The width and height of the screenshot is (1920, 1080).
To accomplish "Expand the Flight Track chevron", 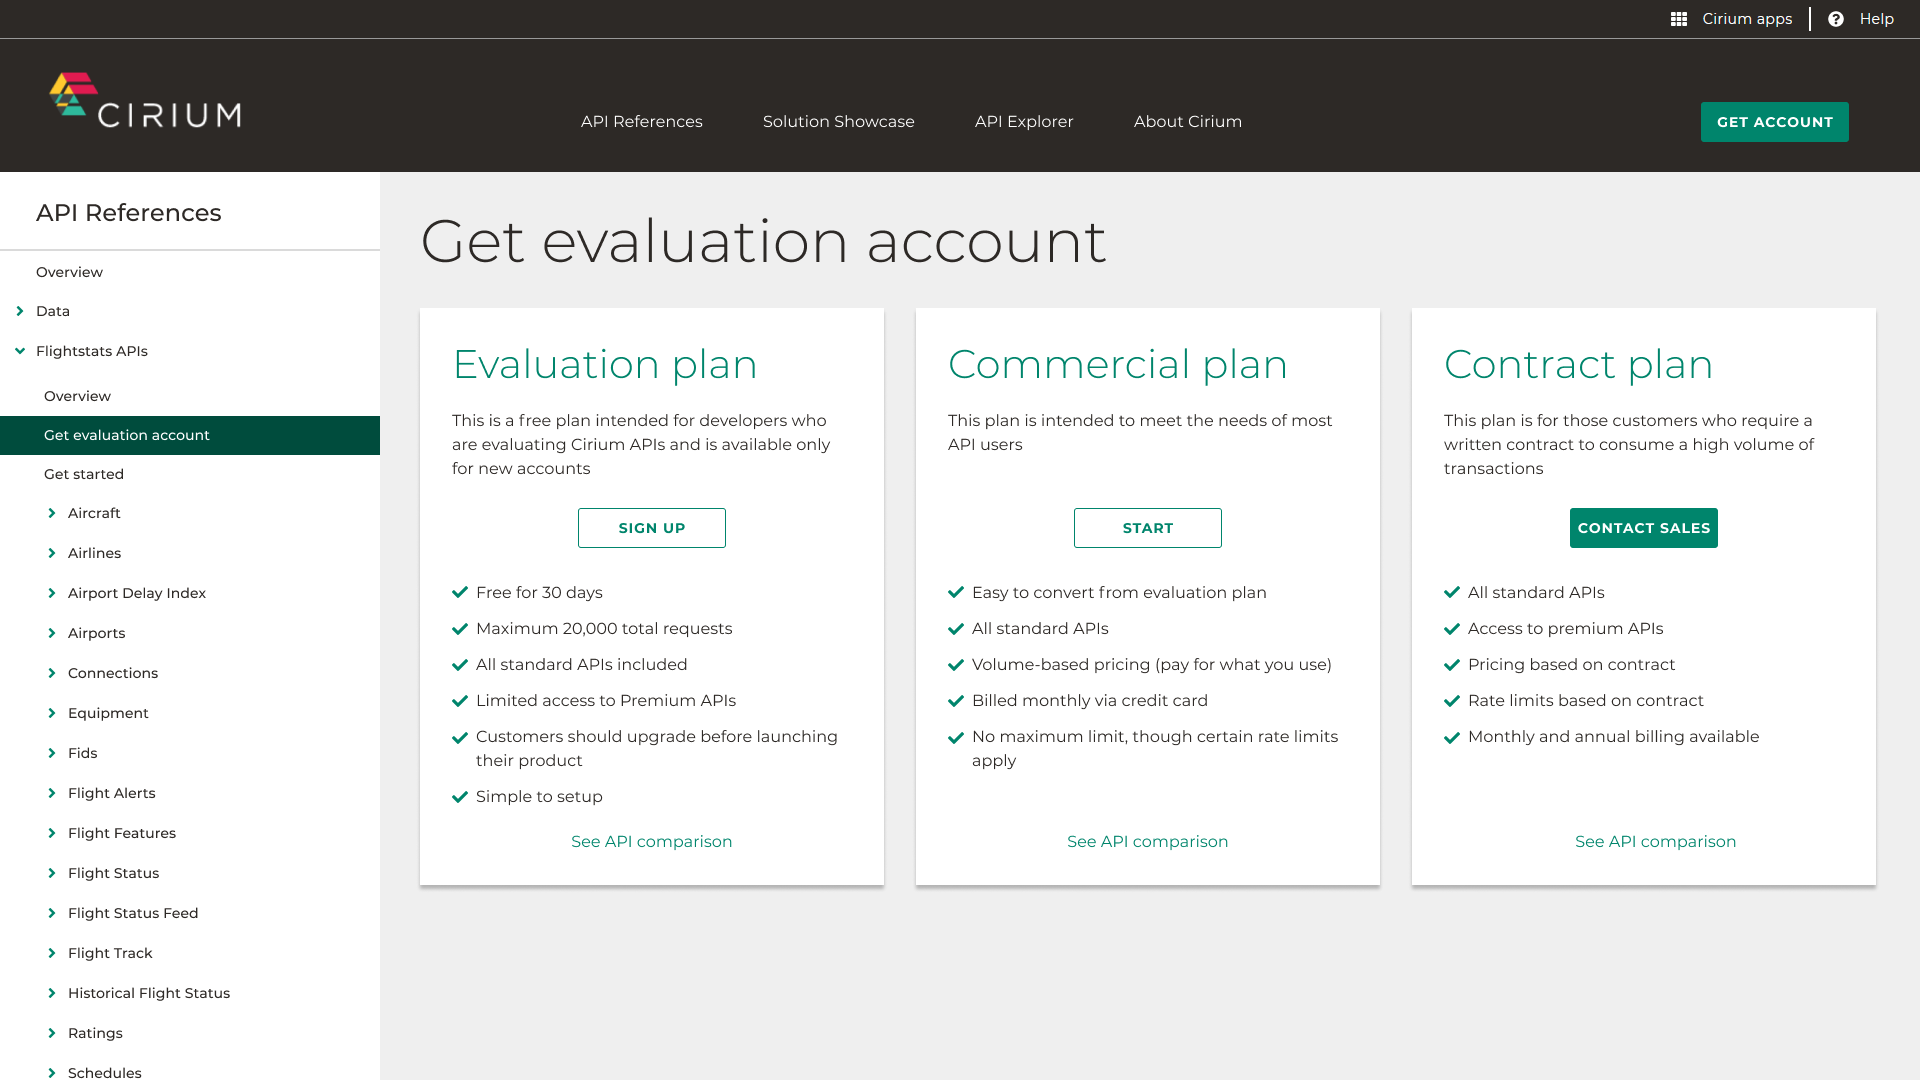I will 52,953.
